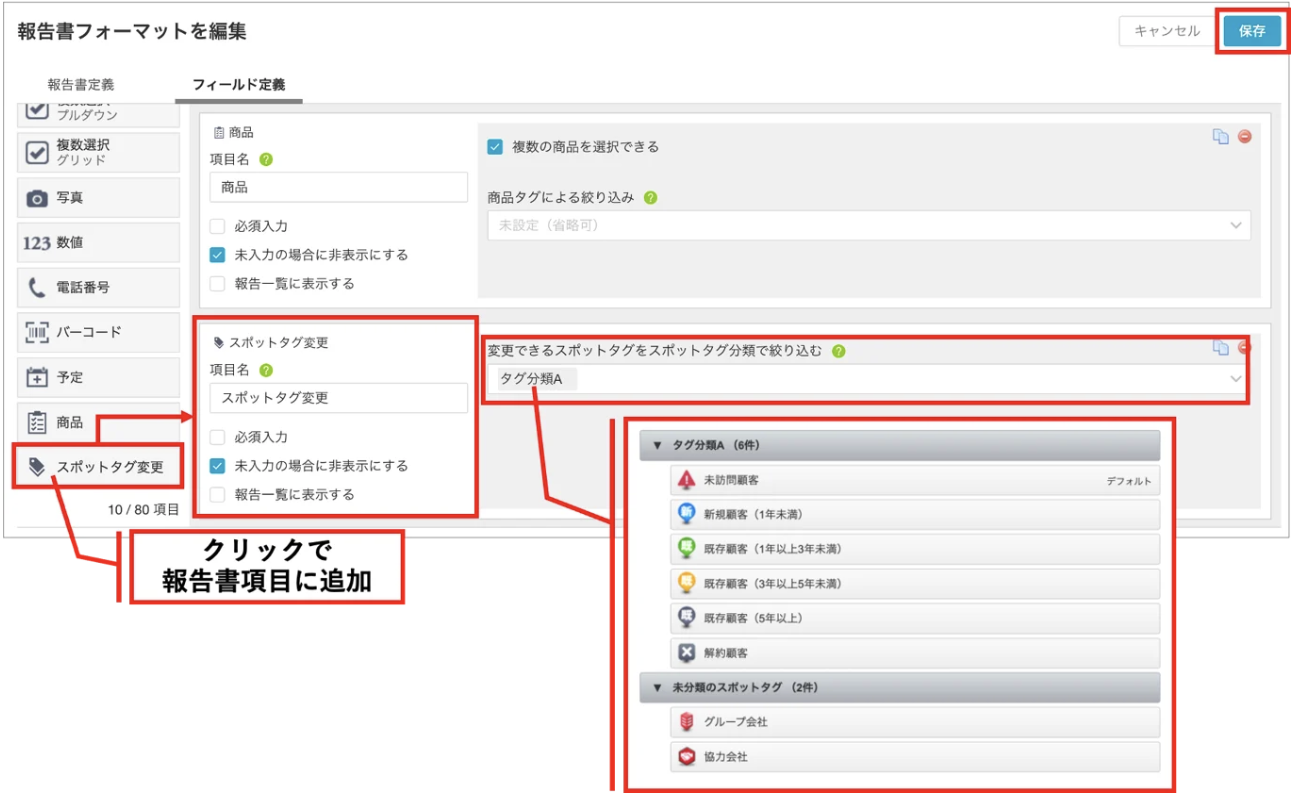Screen dimensions: 1294x802
Task: Add the 予定 calendar field
Action: pos(99,377)
